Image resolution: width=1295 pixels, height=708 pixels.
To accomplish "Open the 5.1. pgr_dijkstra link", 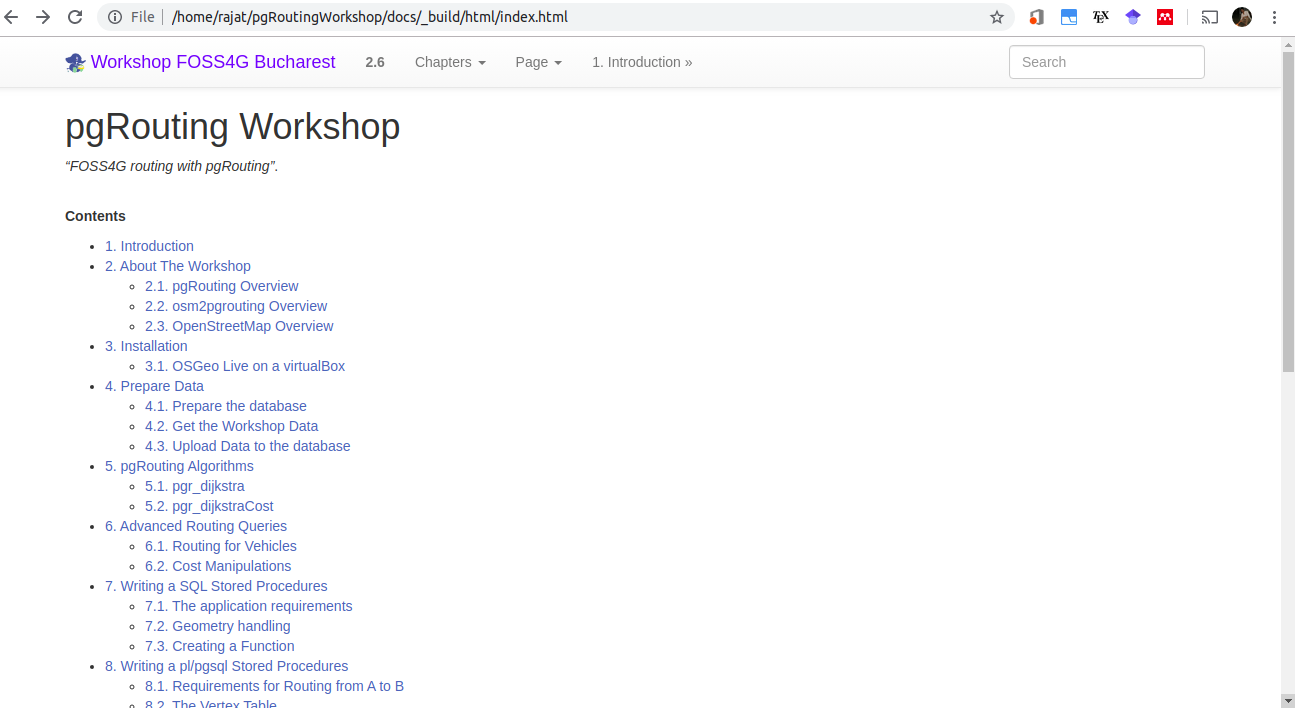I will pyautogui.click(x=194, y=485).
